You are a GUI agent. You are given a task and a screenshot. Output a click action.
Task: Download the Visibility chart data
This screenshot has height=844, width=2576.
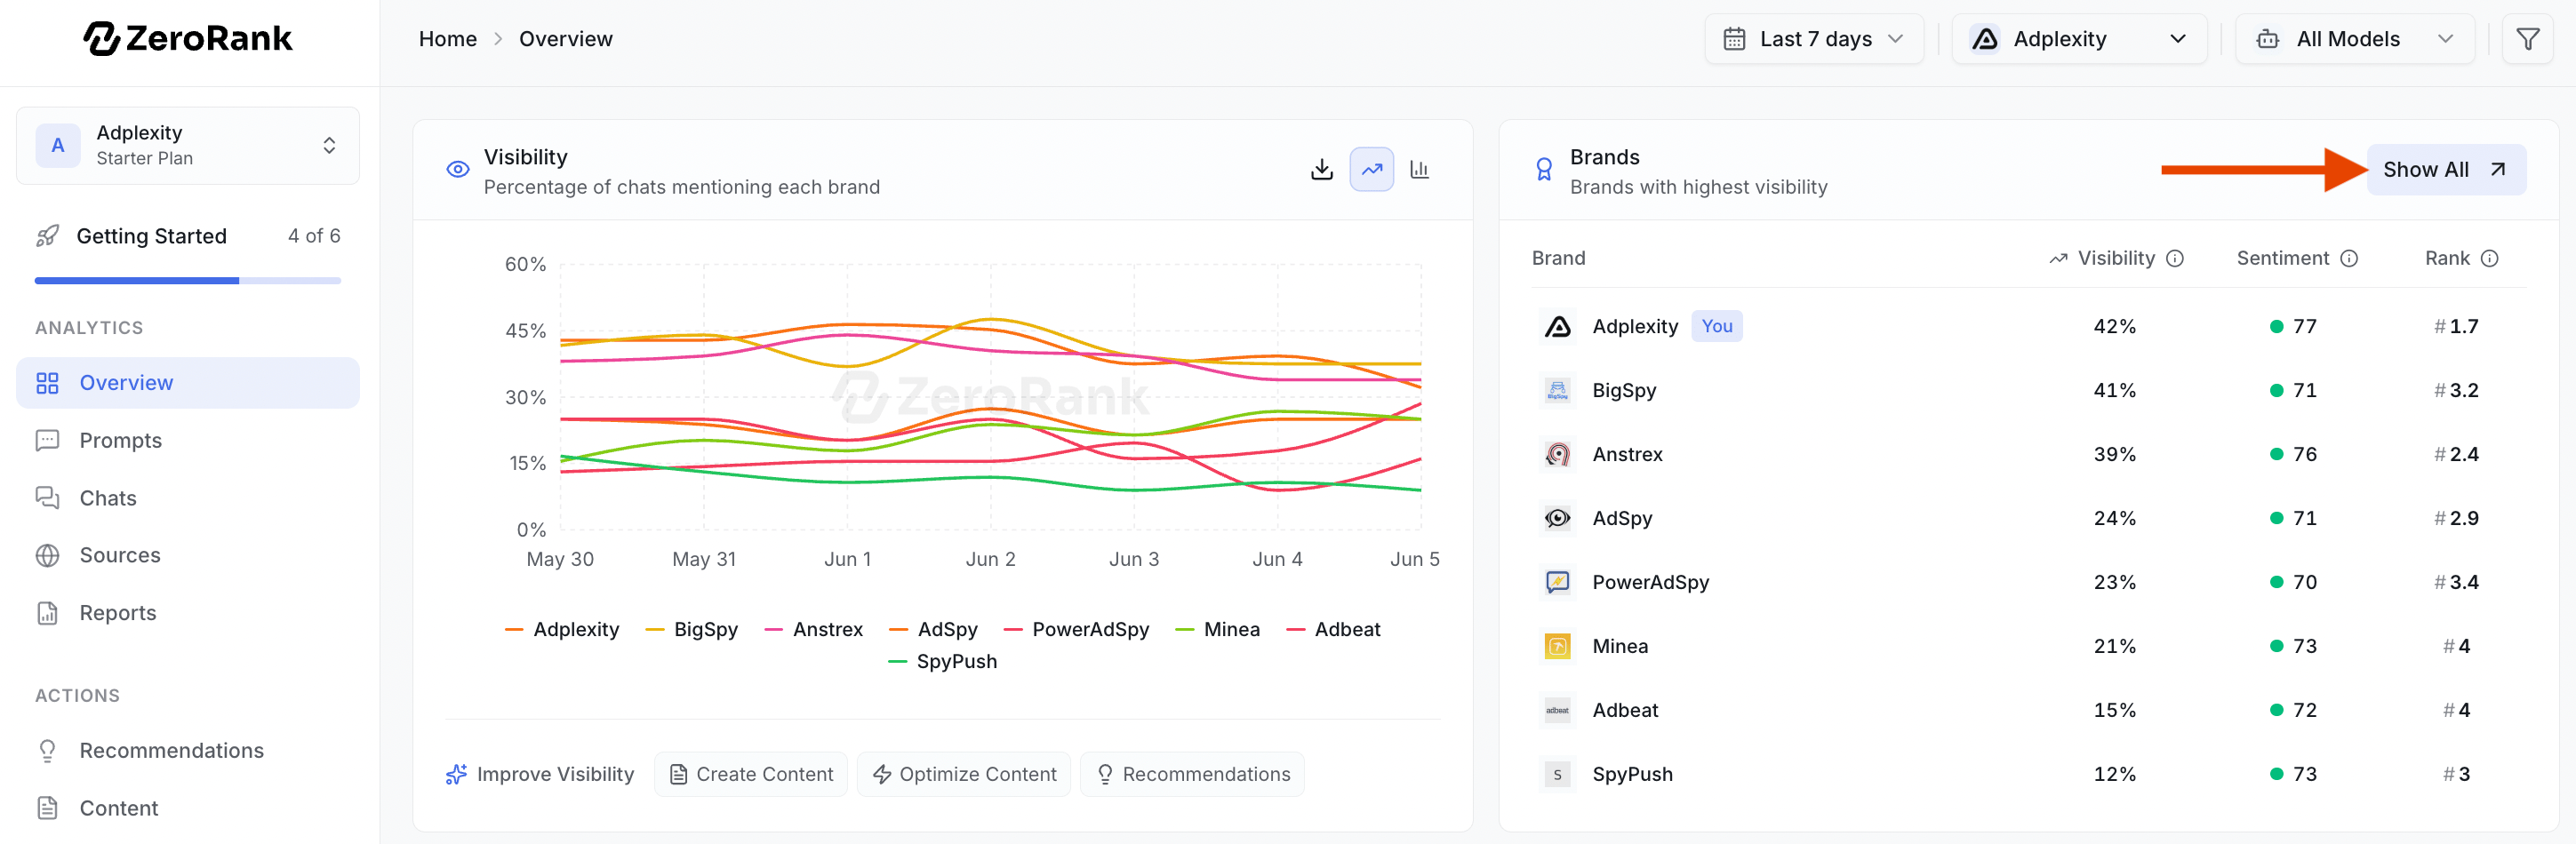click(x=1322, y=169)
